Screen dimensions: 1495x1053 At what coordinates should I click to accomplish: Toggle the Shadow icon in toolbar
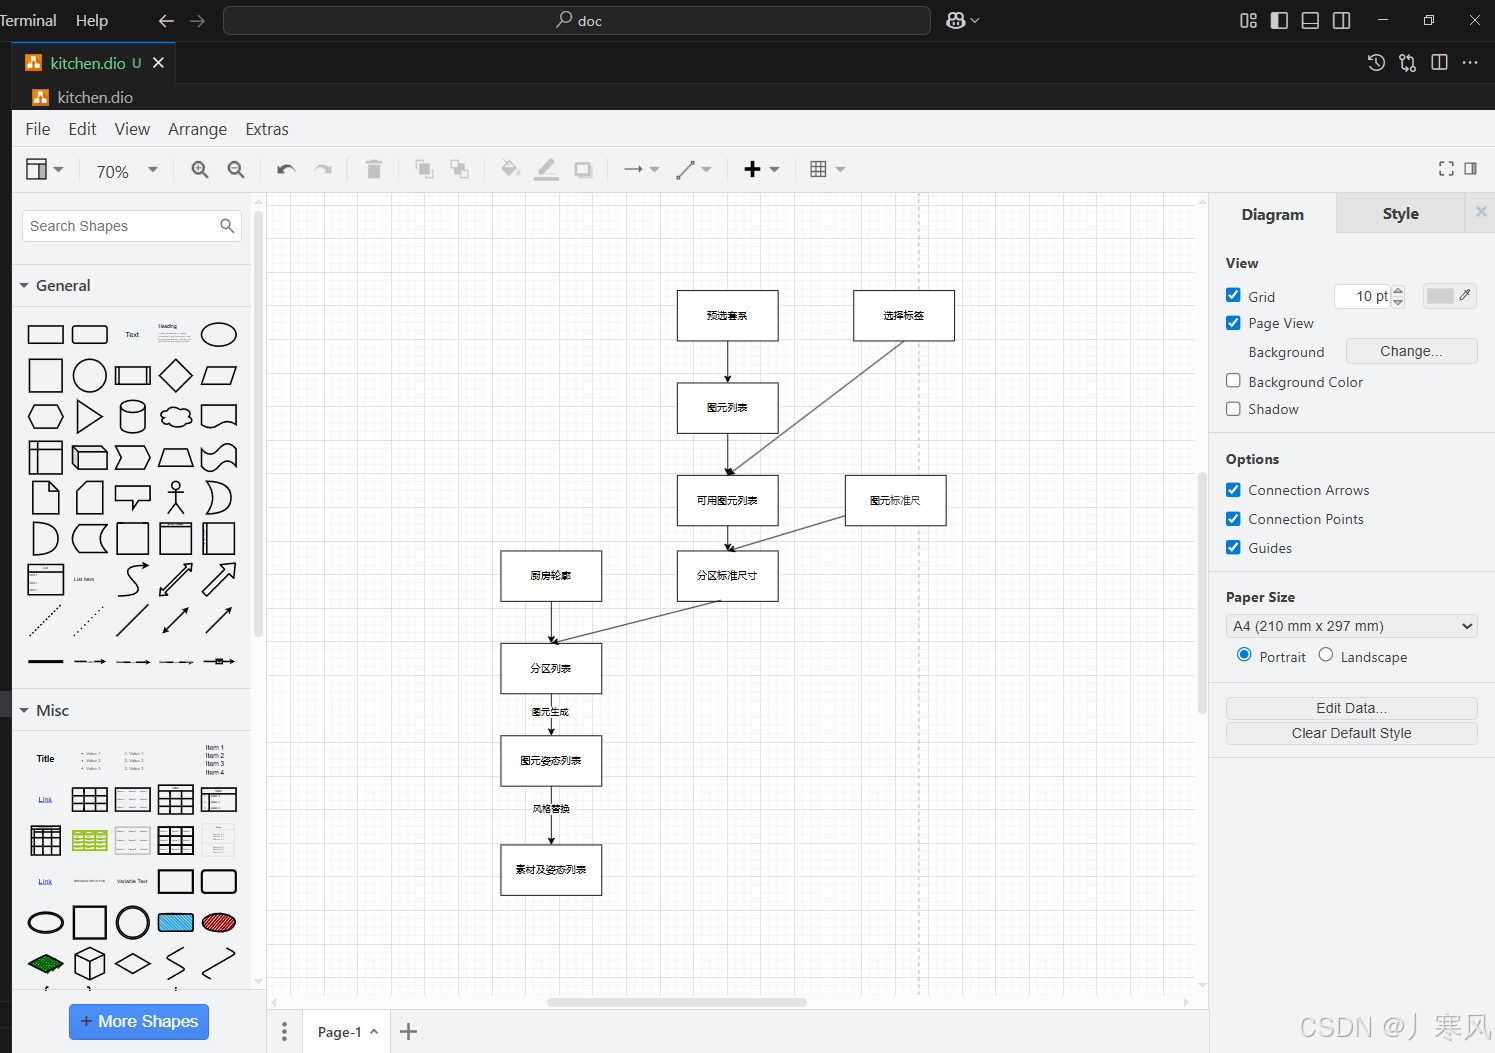coord(583,169)
